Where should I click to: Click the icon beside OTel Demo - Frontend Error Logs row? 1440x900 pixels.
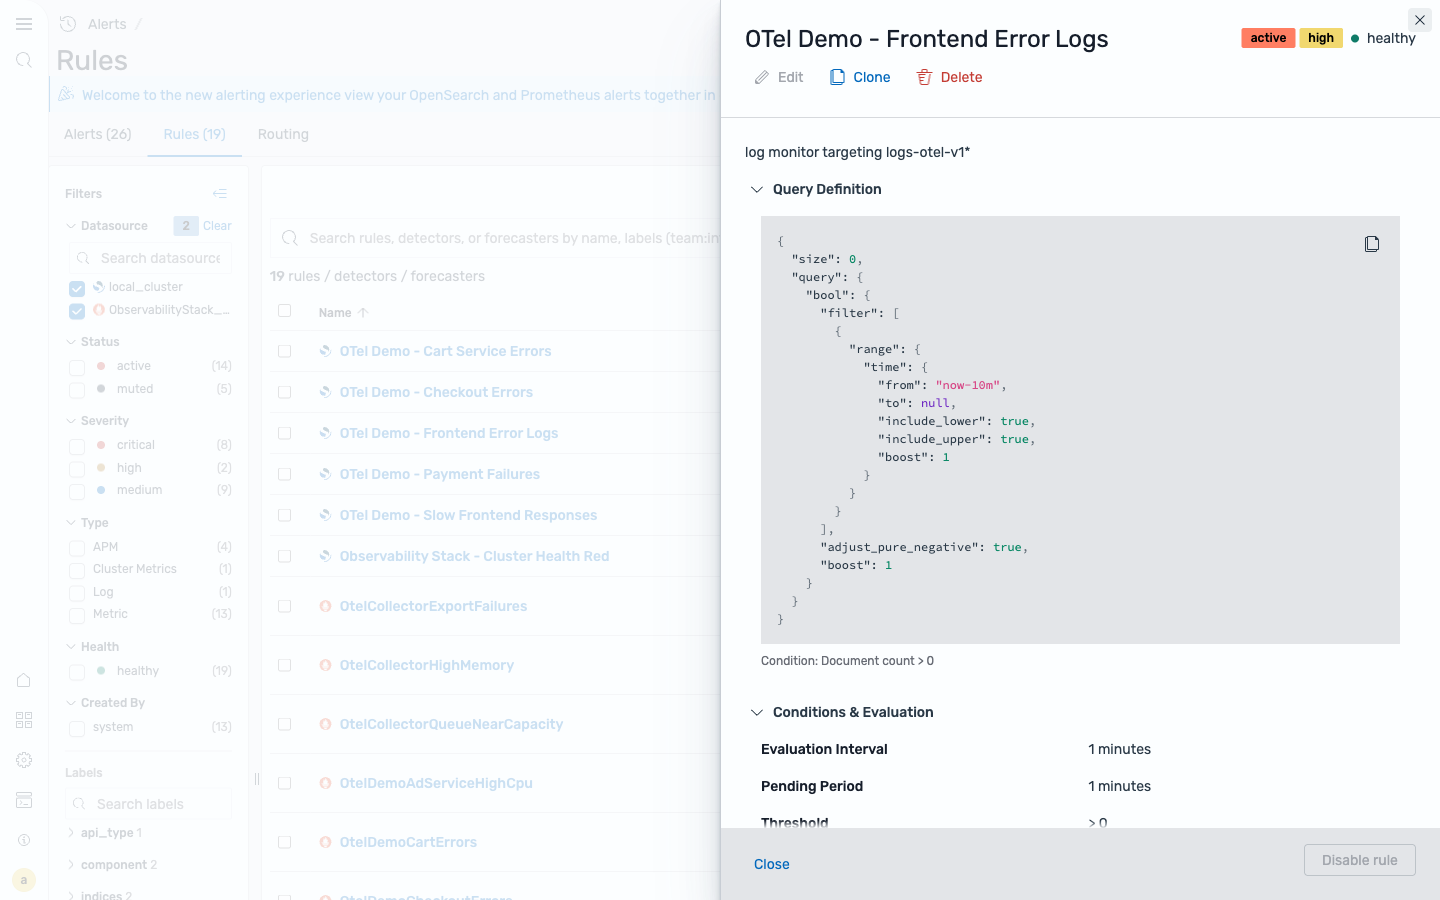[325, 433]
